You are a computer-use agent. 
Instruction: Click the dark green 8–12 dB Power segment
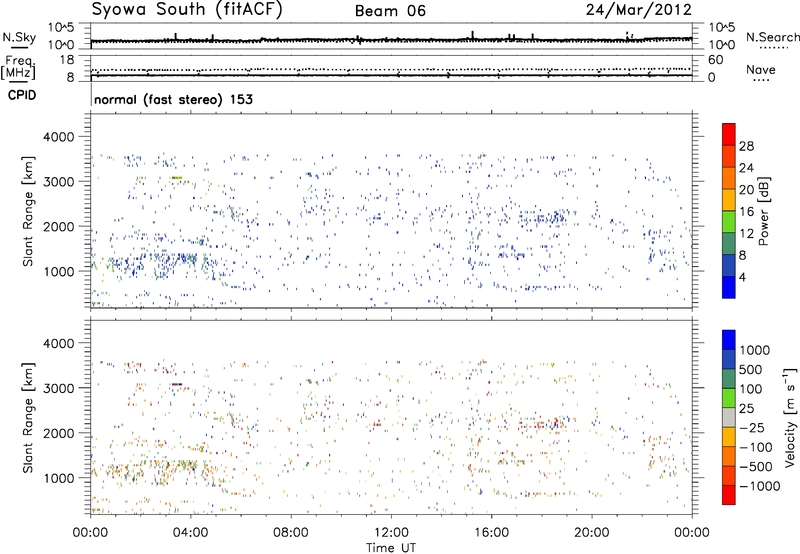(x=729, y=243)
